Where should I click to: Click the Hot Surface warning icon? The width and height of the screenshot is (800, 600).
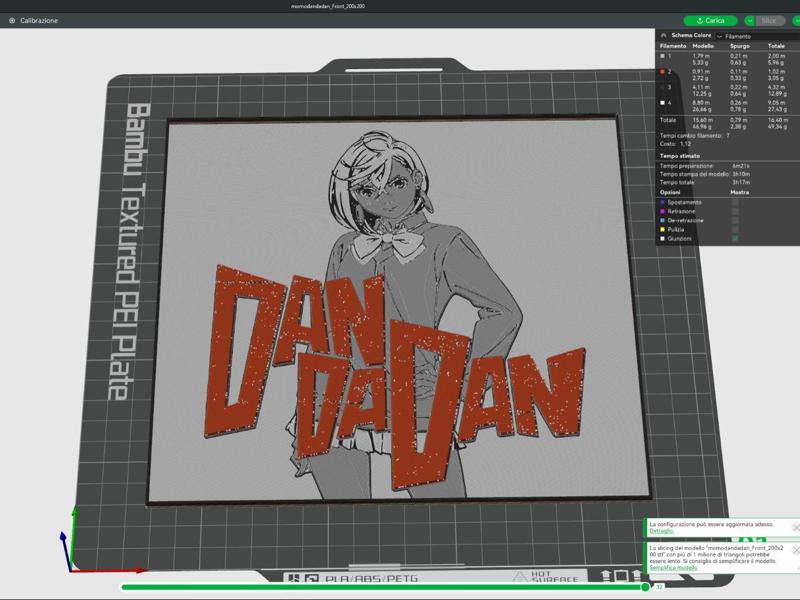tap(520, 575)
